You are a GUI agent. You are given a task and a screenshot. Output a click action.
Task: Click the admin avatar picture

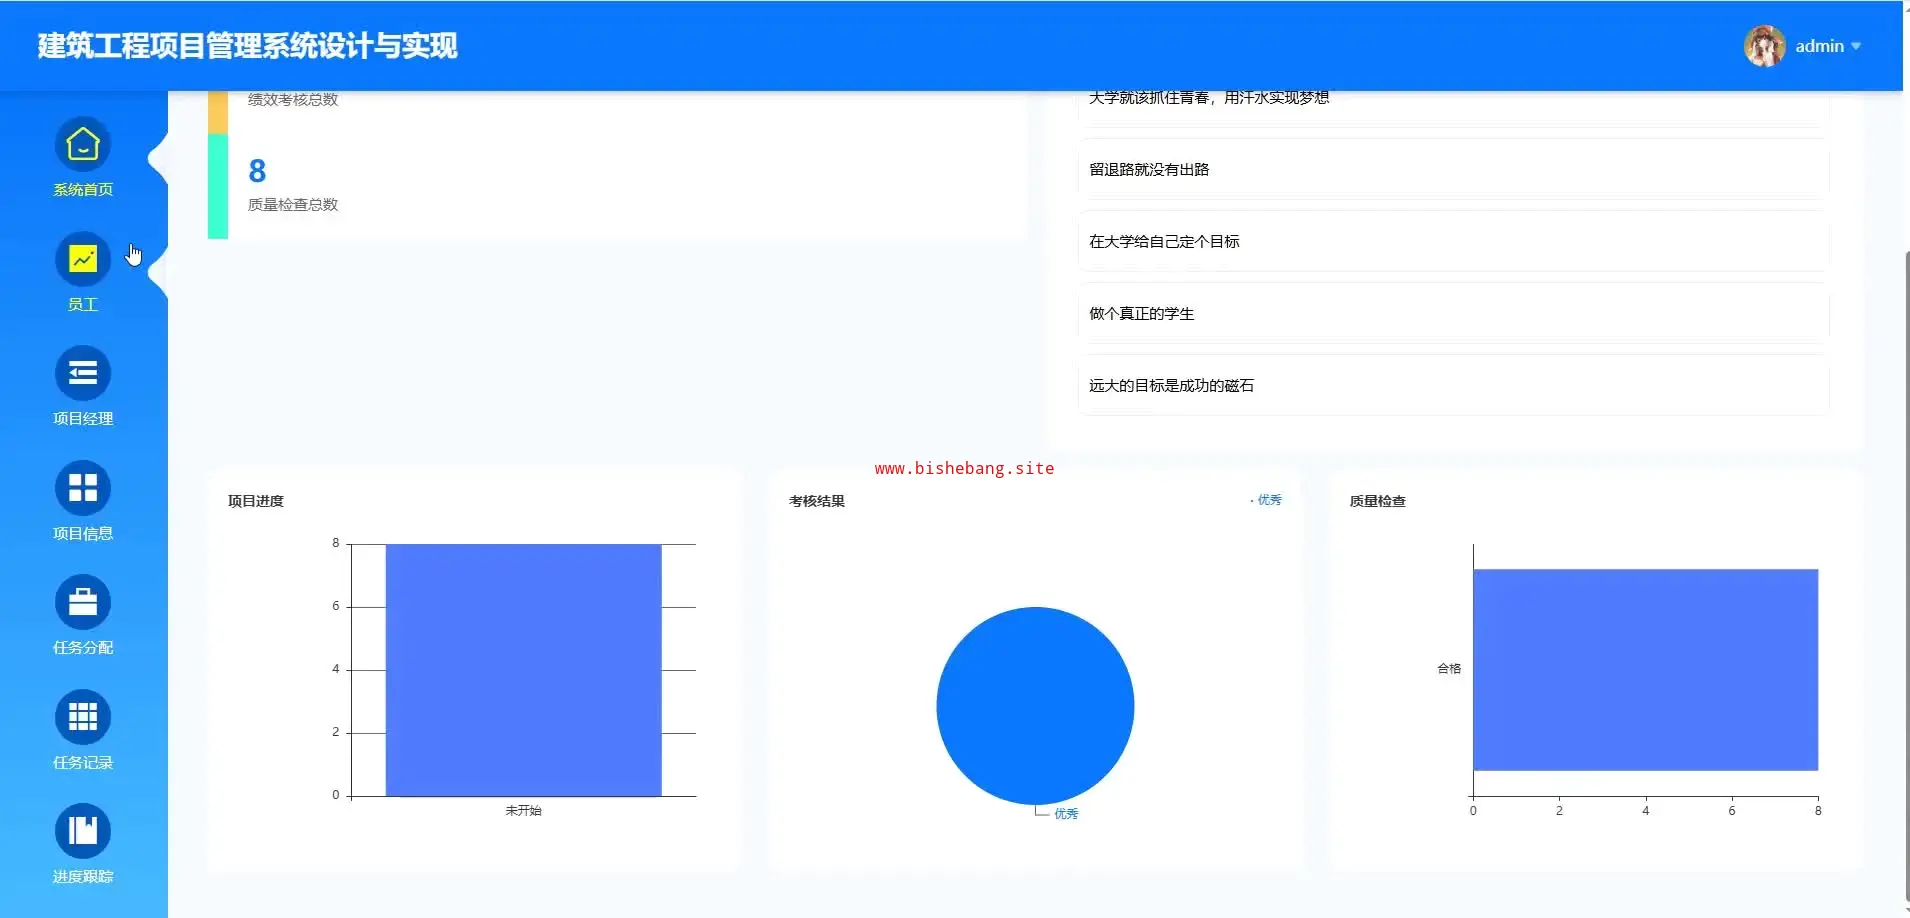coord(1765,46)
